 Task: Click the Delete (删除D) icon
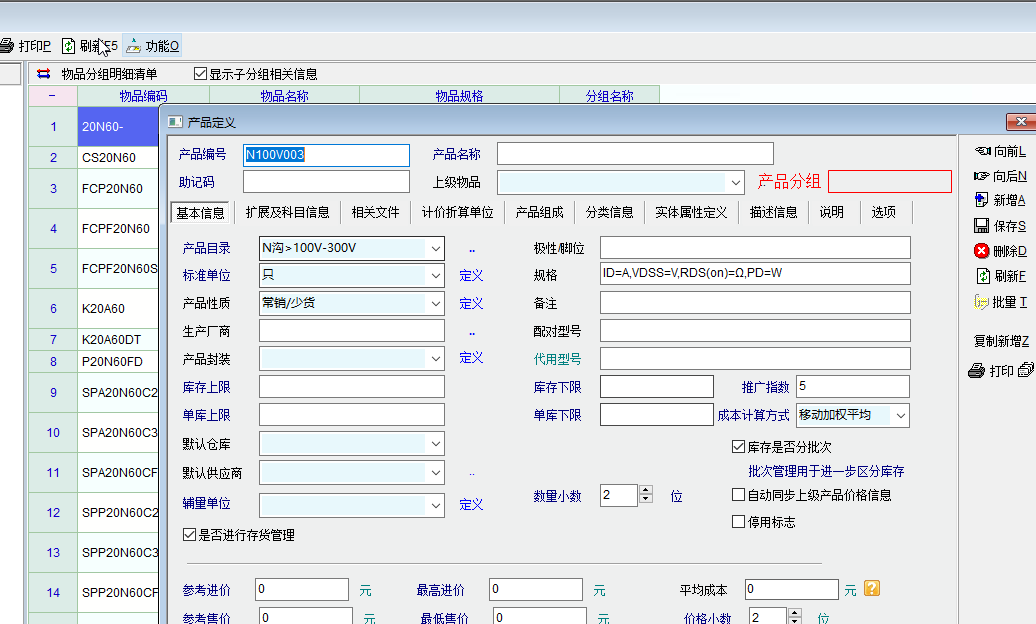[x=981, y=251]
